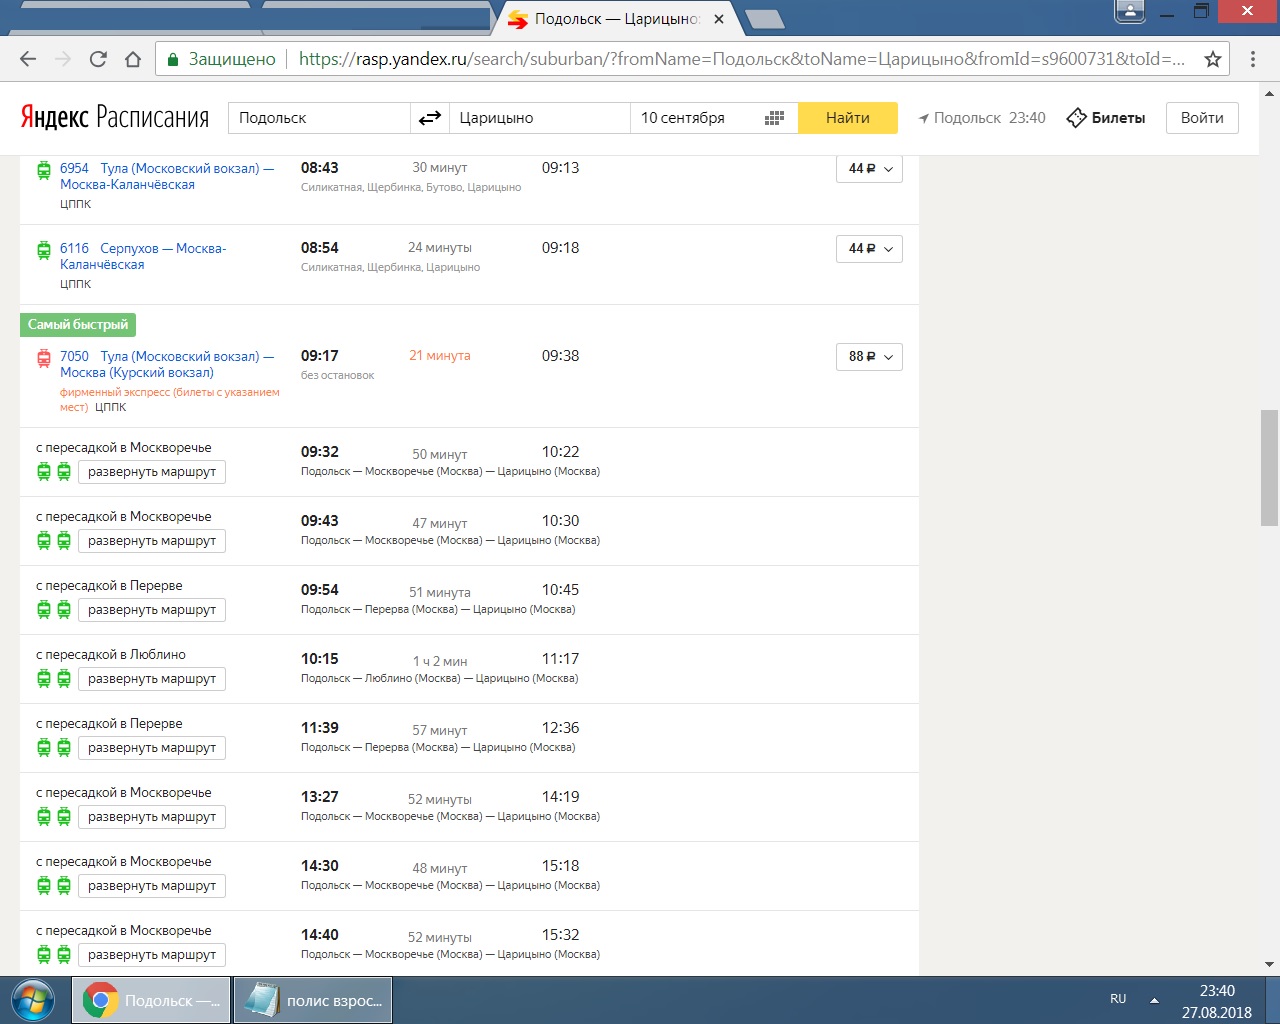The image size is (1280, 1024).
Task: Open the Билеты section
Action: tap(1106, 118)
